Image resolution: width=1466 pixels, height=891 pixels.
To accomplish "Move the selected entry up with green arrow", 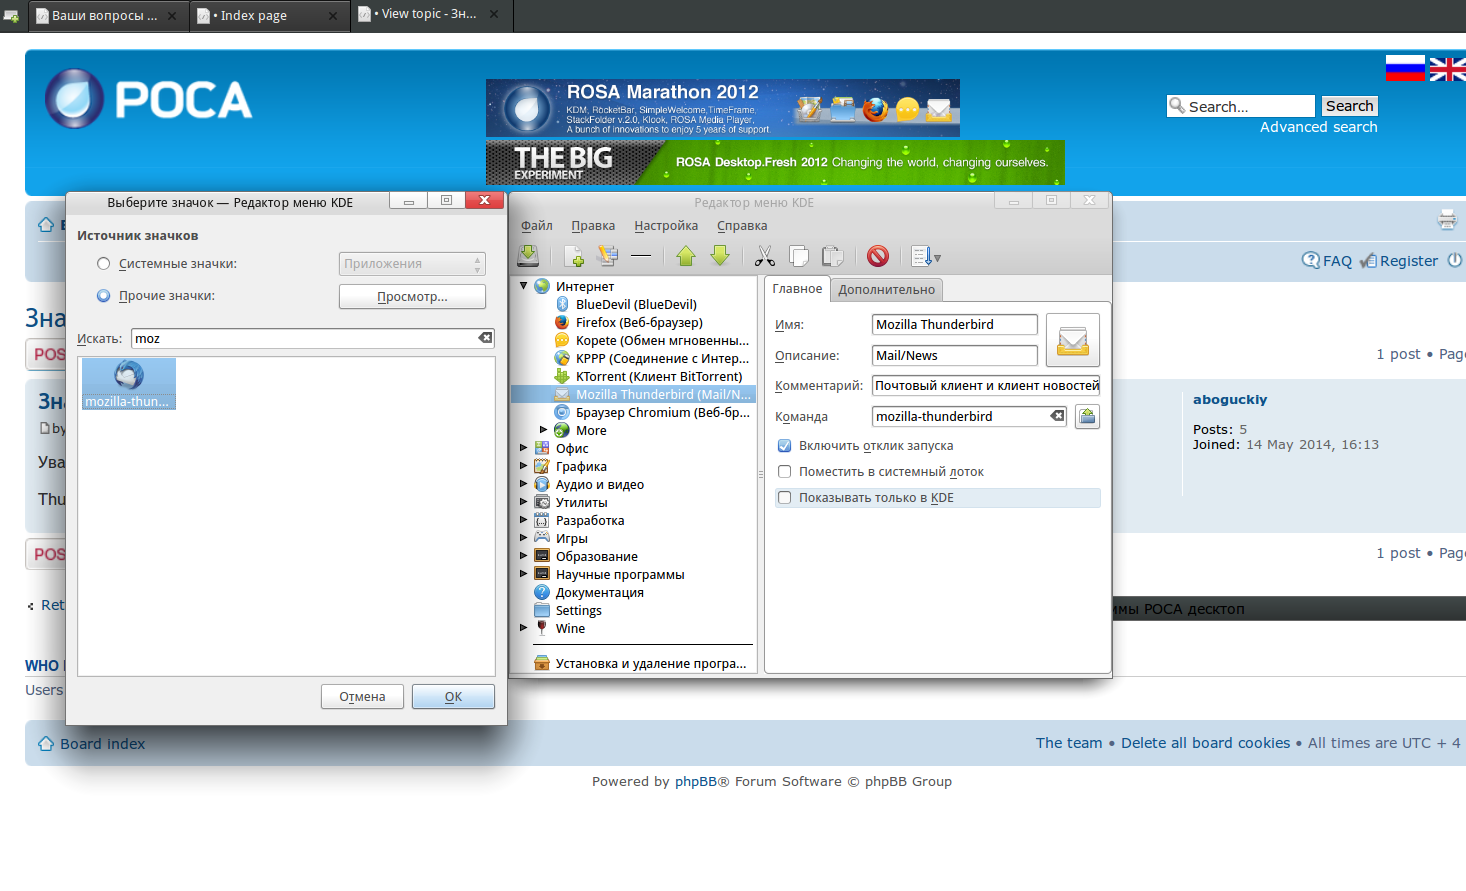I will [686, 256].
